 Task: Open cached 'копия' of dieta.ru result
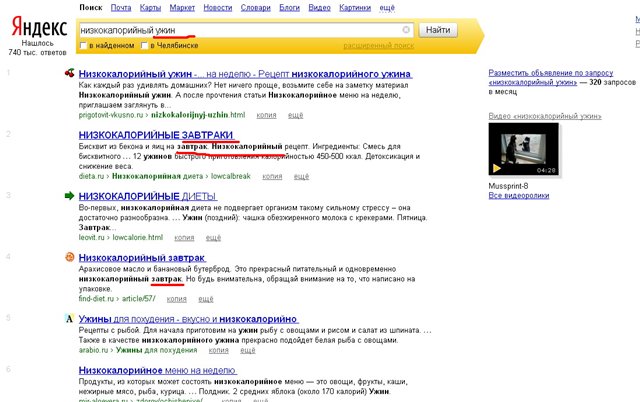tap(272, 176)
